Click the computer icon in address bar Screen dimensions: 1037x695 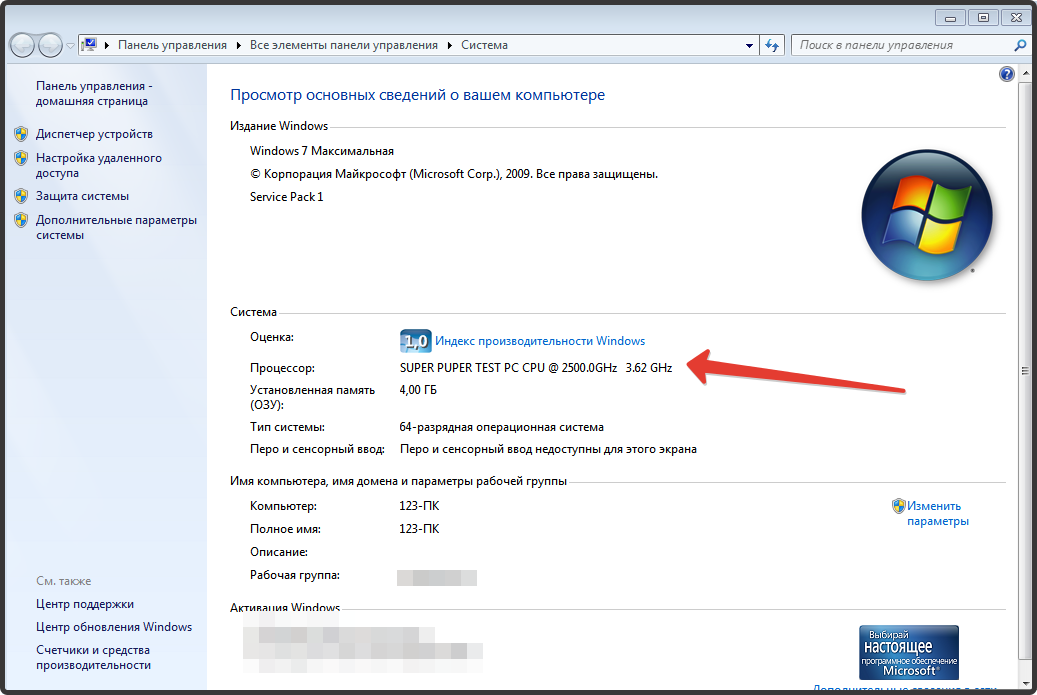point(89,45)
